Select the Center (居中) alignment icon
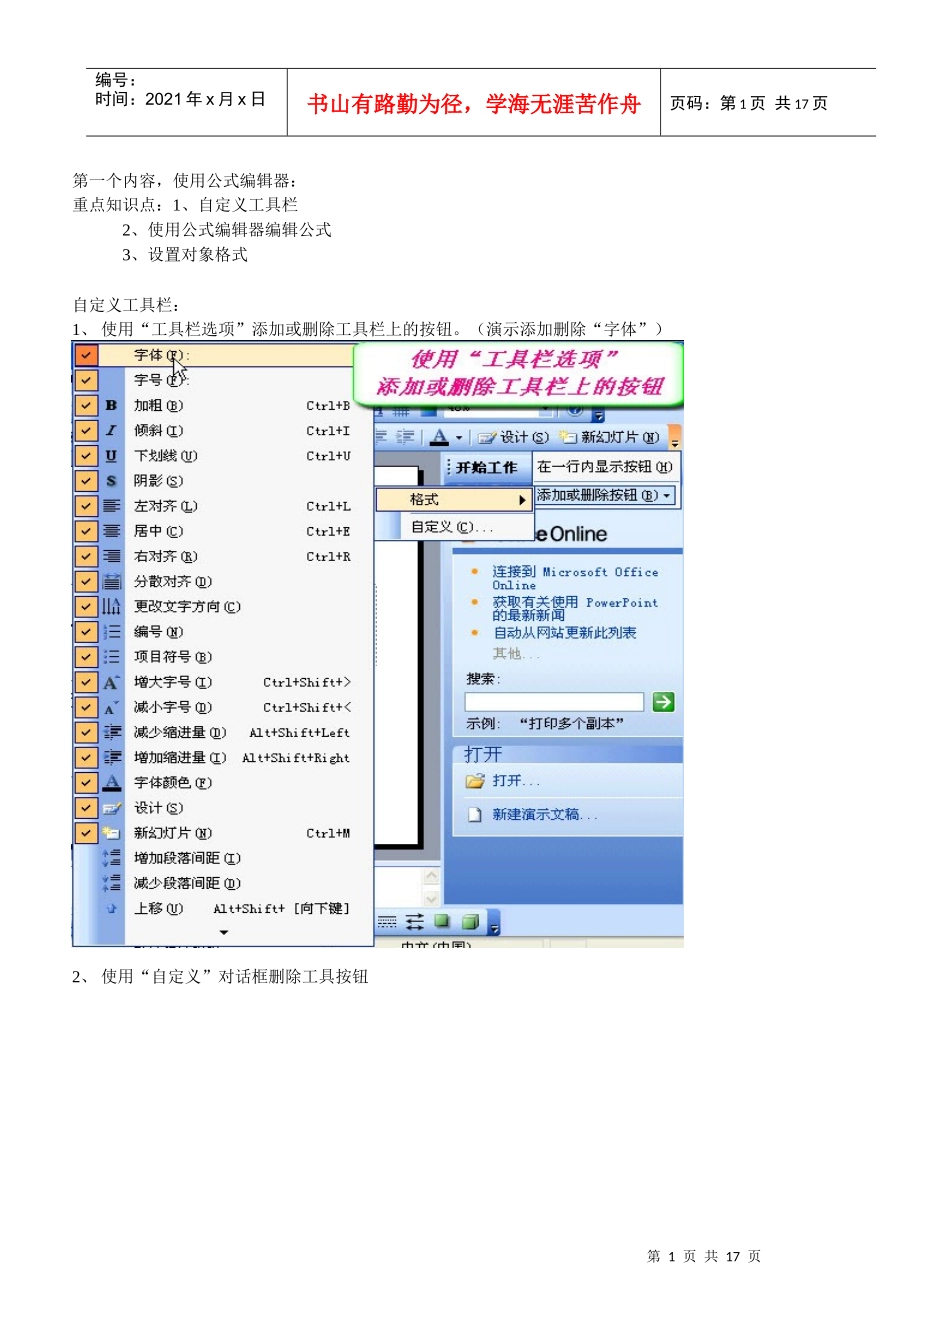This screenshot has width=950, height=1344. coord(111,531)
